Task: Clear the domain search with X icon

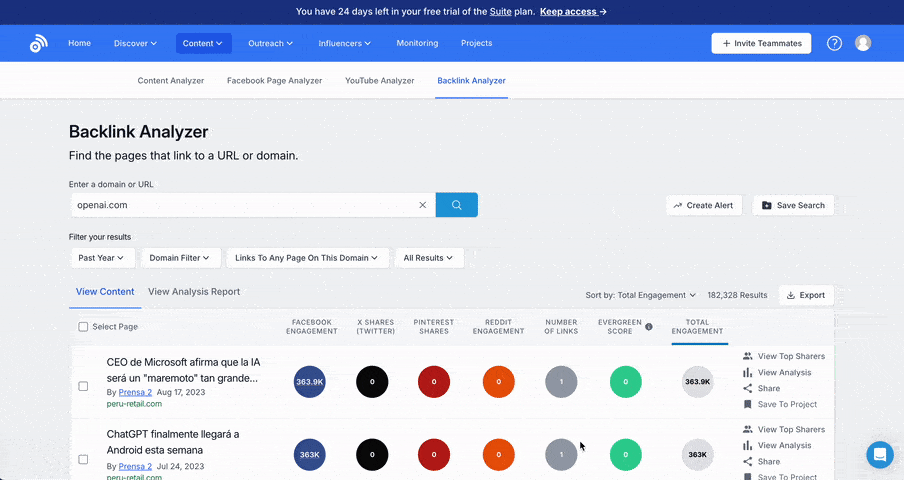Action: pos(422,205)
